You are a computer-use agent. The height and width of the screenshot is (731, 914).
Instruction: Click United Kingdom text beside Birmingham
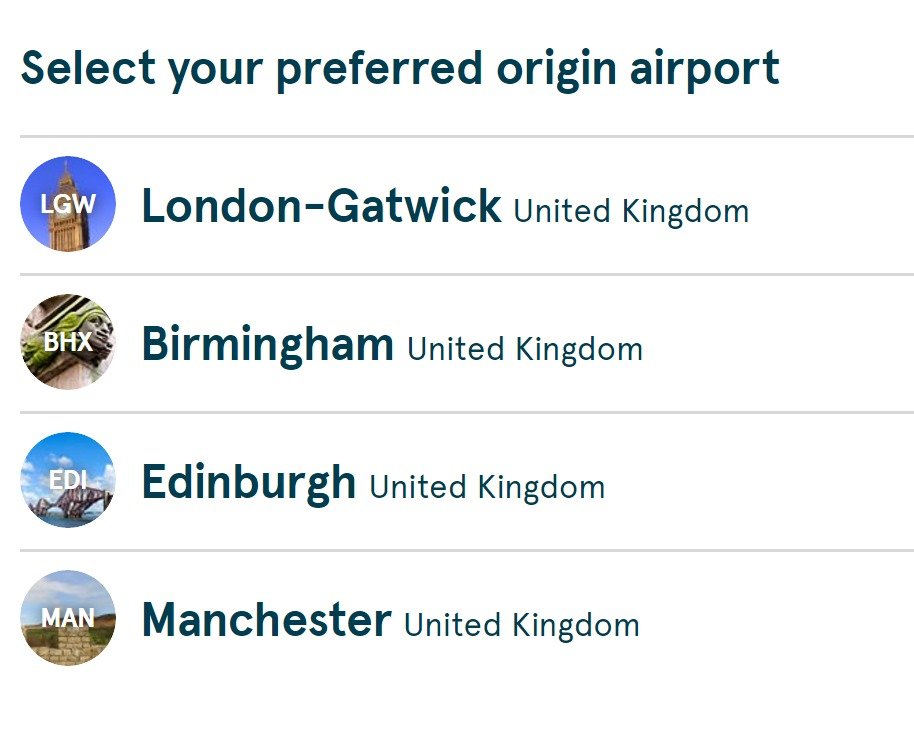click(525, 350)
